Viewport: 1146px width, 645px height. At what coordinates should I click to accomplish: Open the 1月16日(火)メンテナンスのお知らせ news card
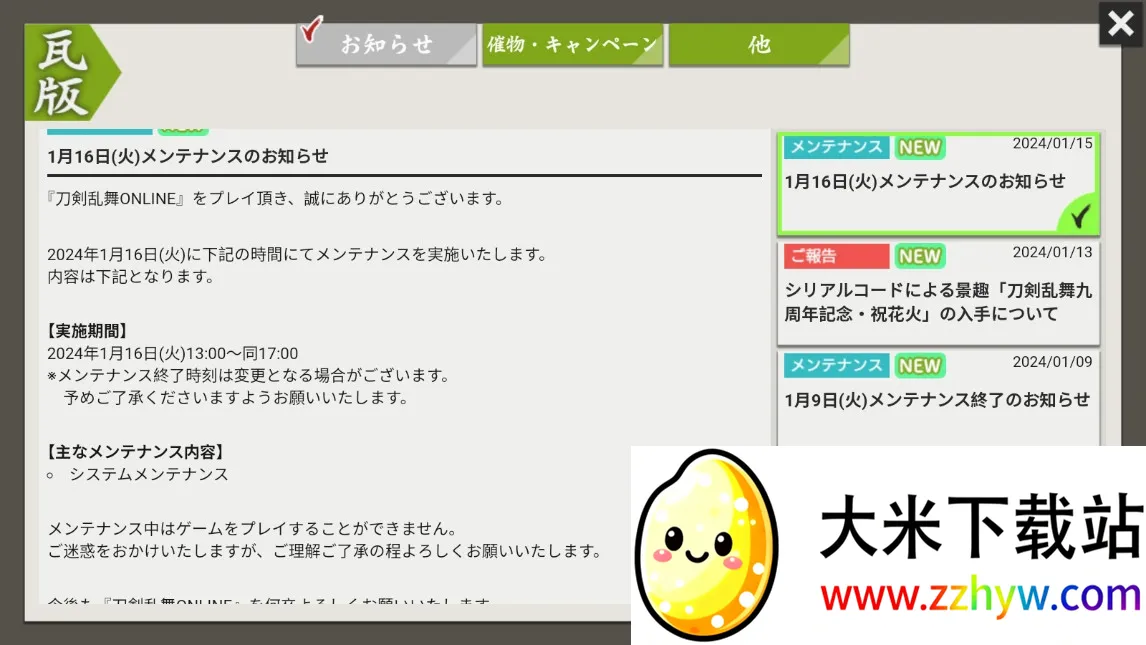(938, 184)
